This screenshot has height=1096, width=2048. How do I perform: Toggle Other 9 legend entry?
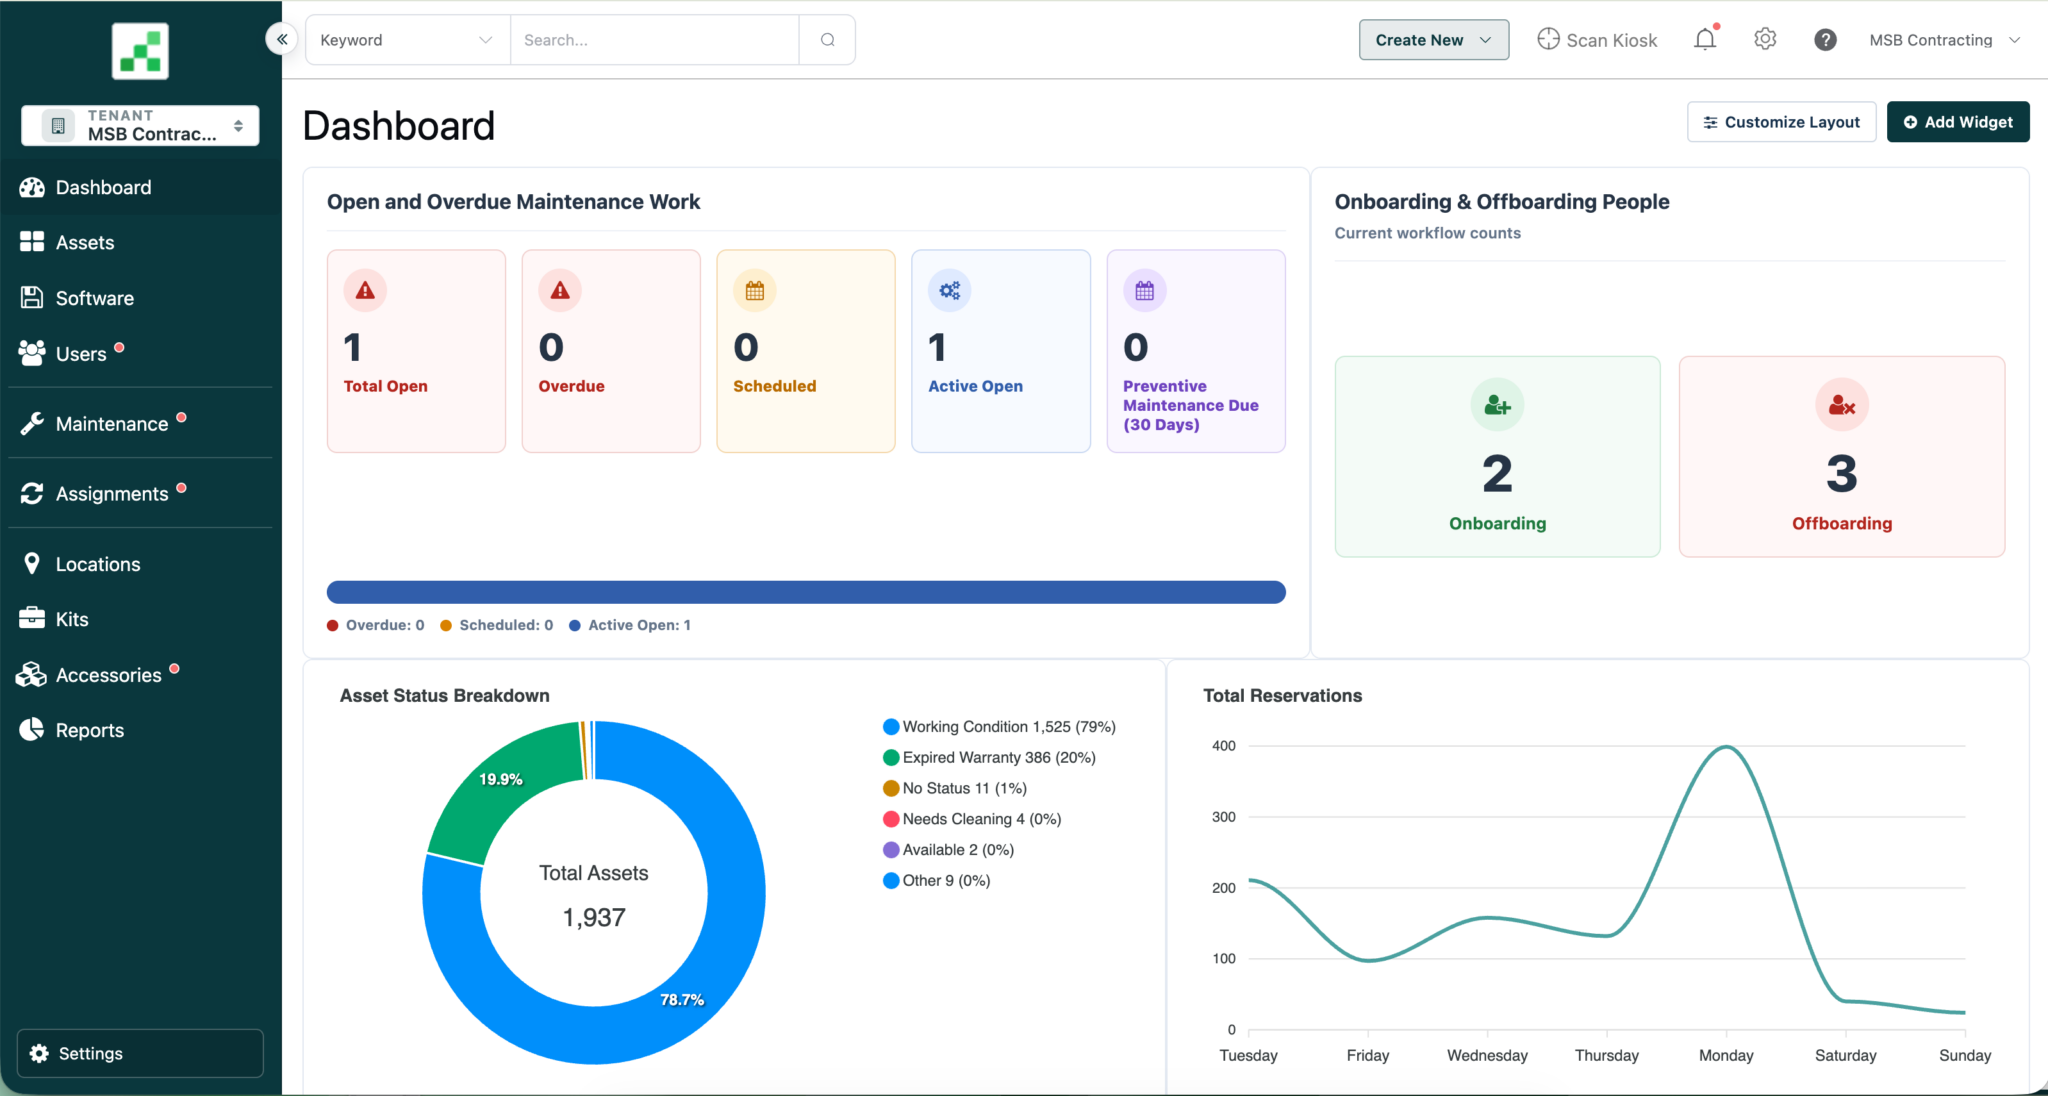point(936,881)
